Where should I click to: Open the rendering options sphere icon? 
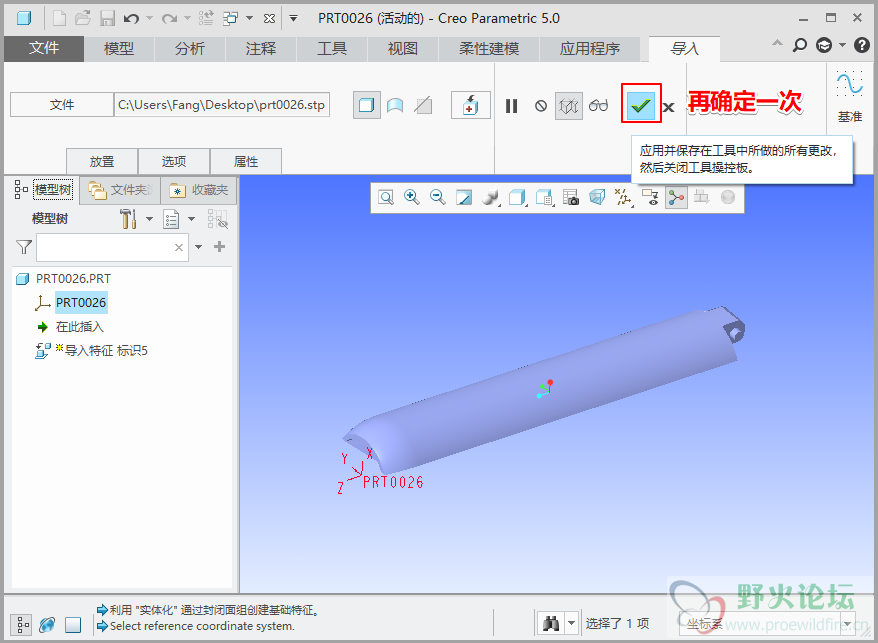490,197
